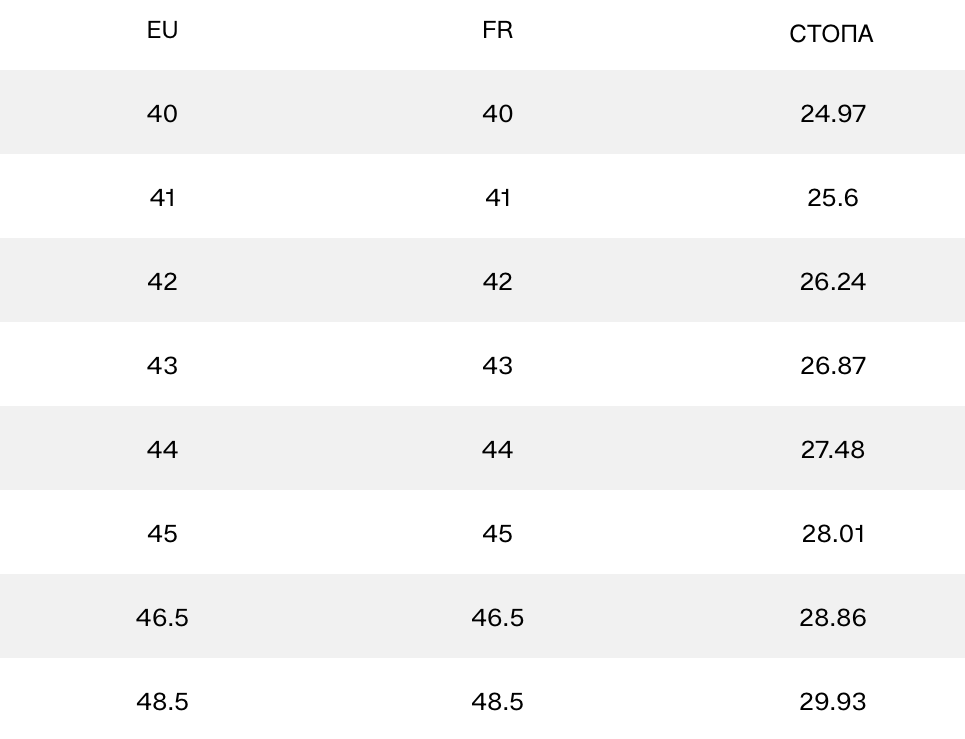Viewport: 965px width, 739px height.
Task: Select EU size 46.5 cell
Action: (162, 618)
